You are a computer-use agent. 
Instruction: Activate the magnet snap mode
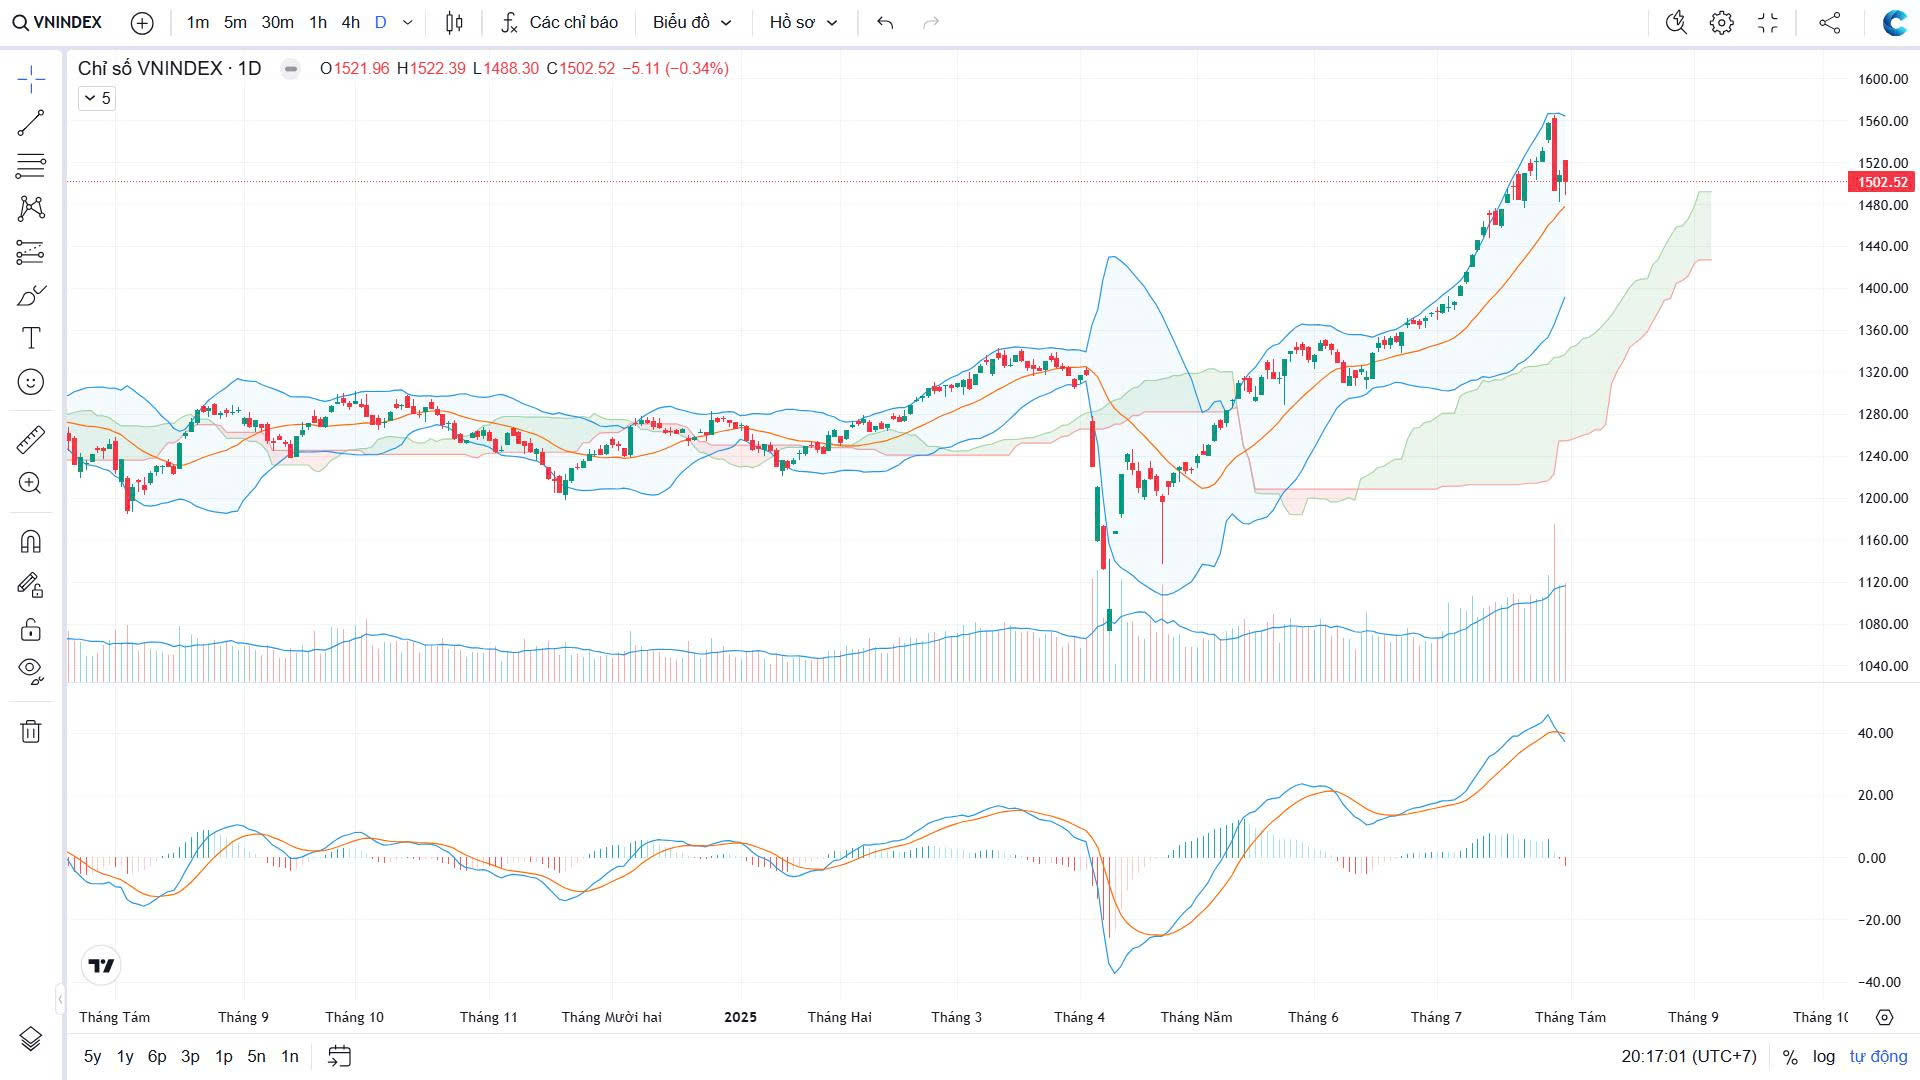pos(31,541)
